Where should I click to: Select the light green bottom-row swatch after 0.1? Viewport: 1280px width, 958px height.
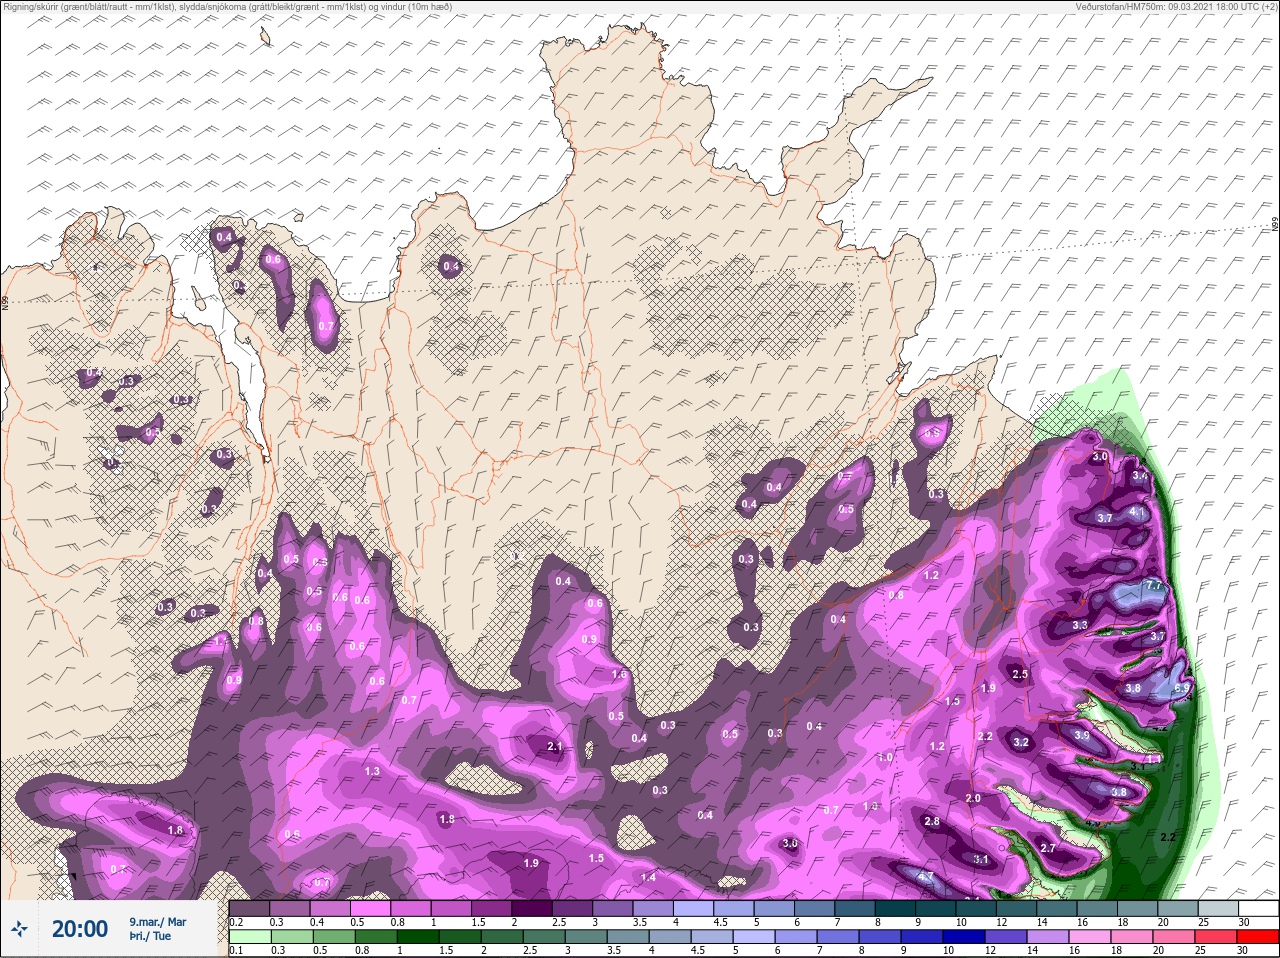[251, 937]
